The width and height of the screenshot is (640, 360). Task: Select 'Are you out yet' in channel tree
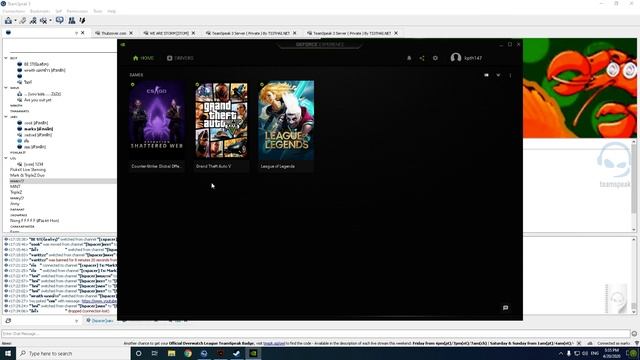pos(38,100)
